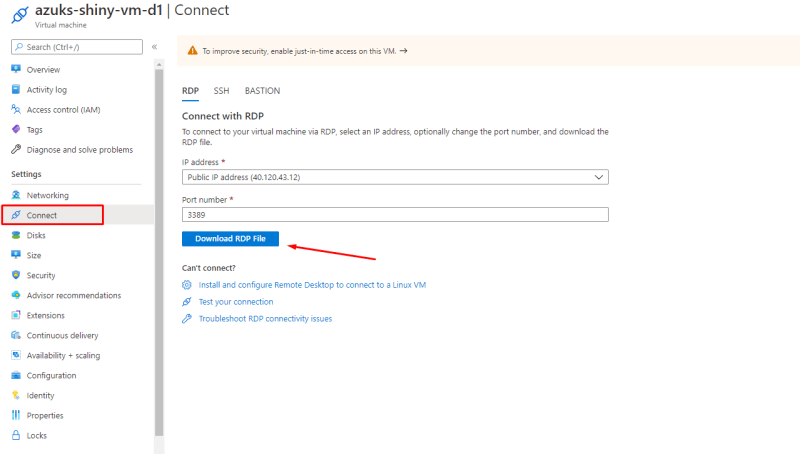Image resolution: width=800 pixels, height=454 pixels.
Task: Open Disks in the Settings list
Action: 36,235
